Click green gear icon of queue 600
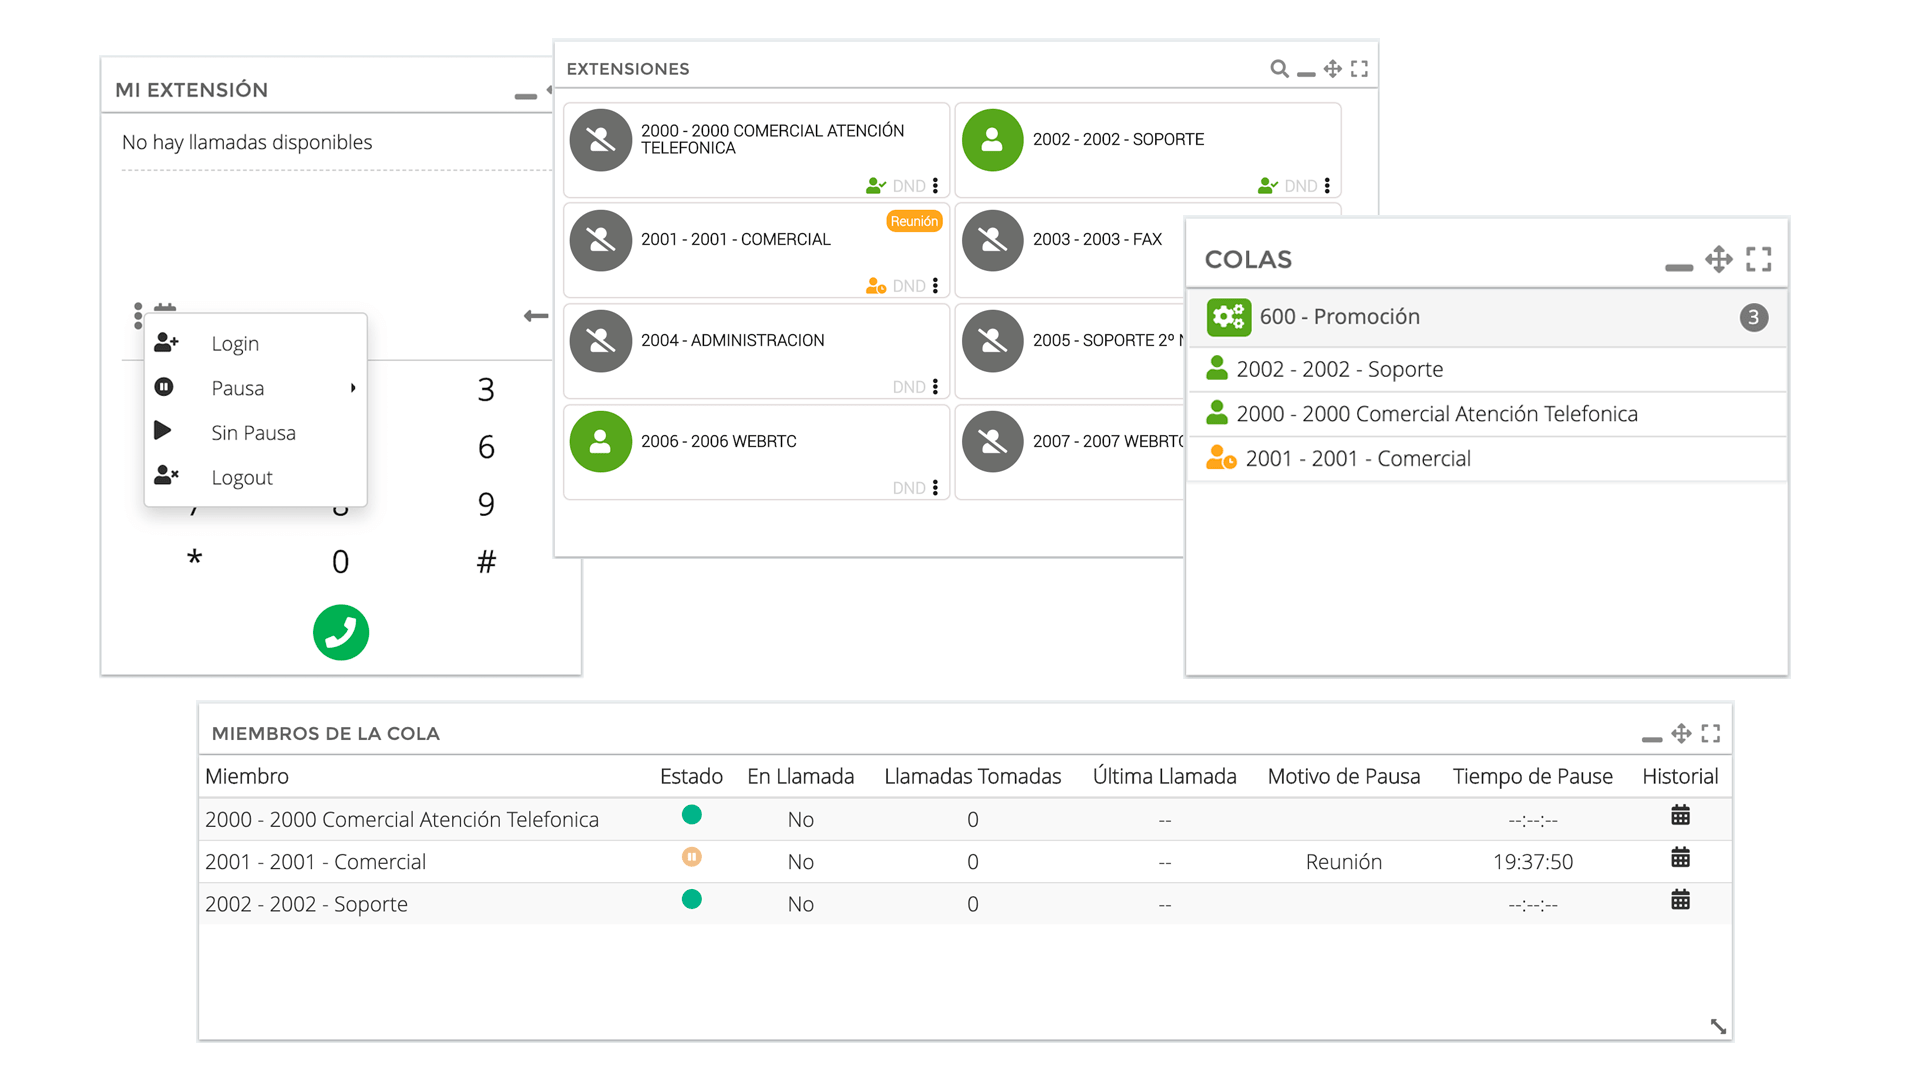The height and width of the screenshot is (1080, 1920). [1229, 318]
